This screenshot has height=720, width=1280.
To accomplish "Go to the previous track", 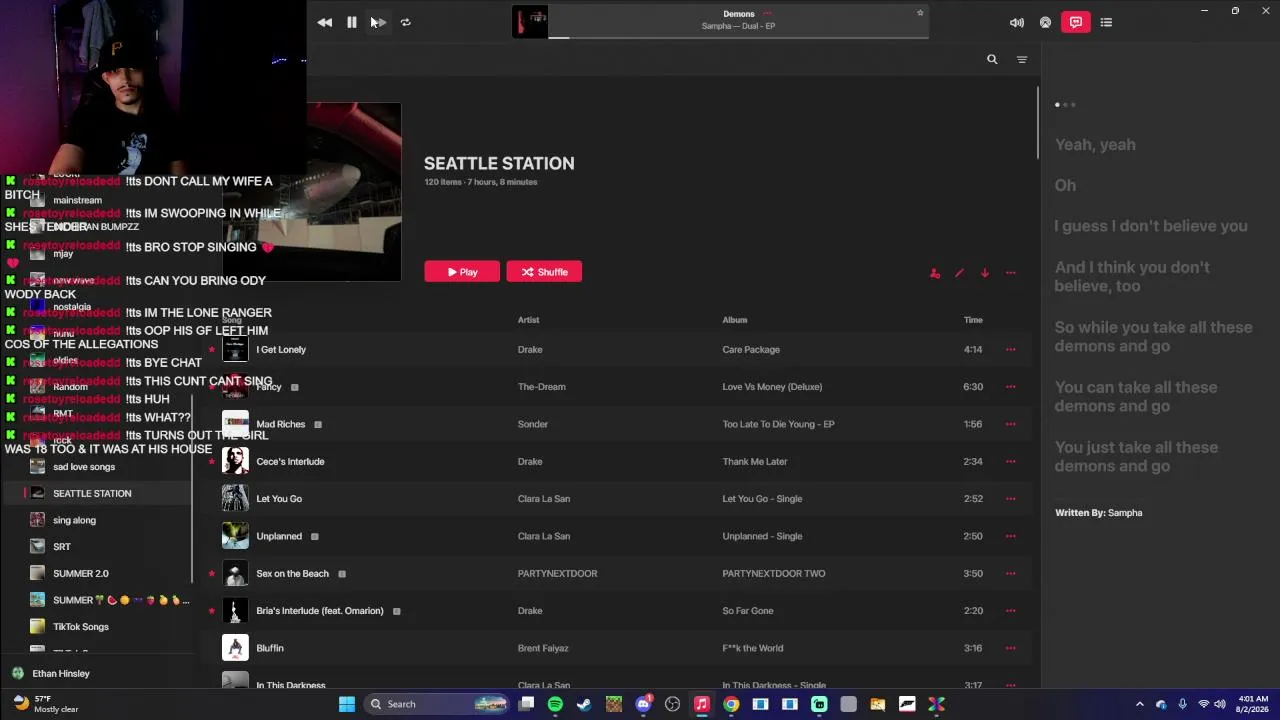I will click(325, 22).
